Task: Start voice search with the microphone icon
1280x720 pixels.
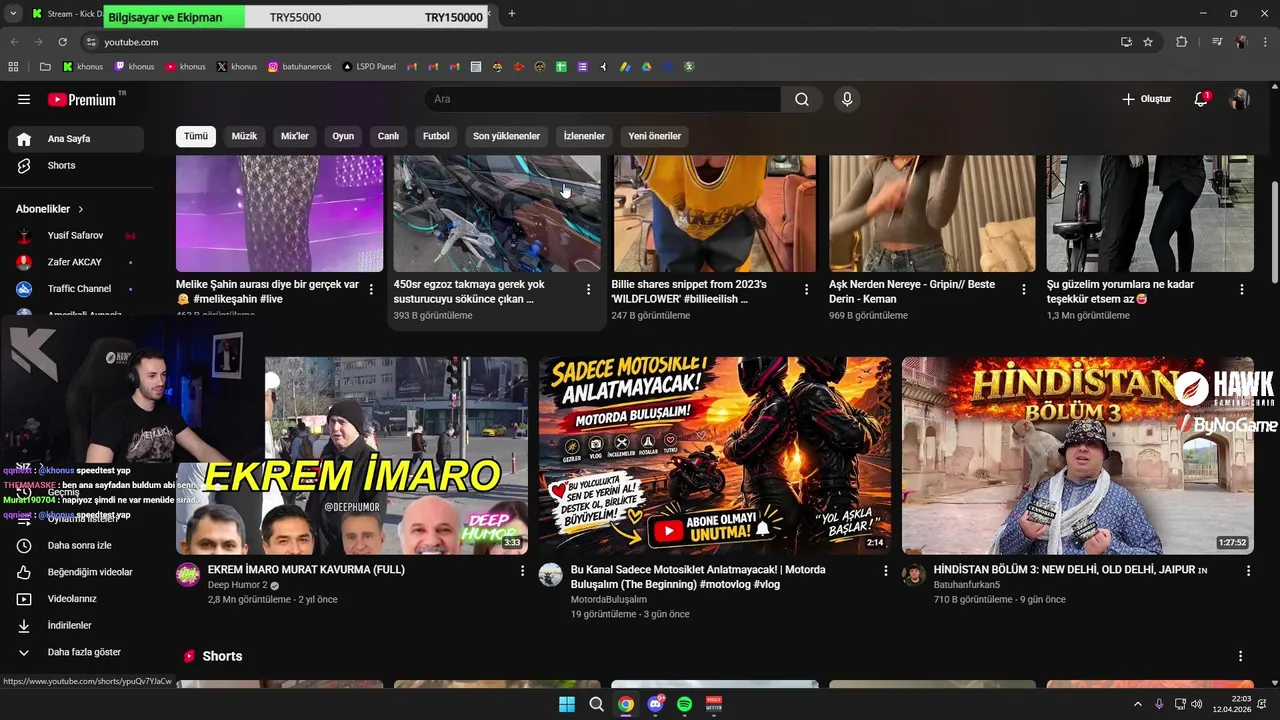Action: coord(847,99)
